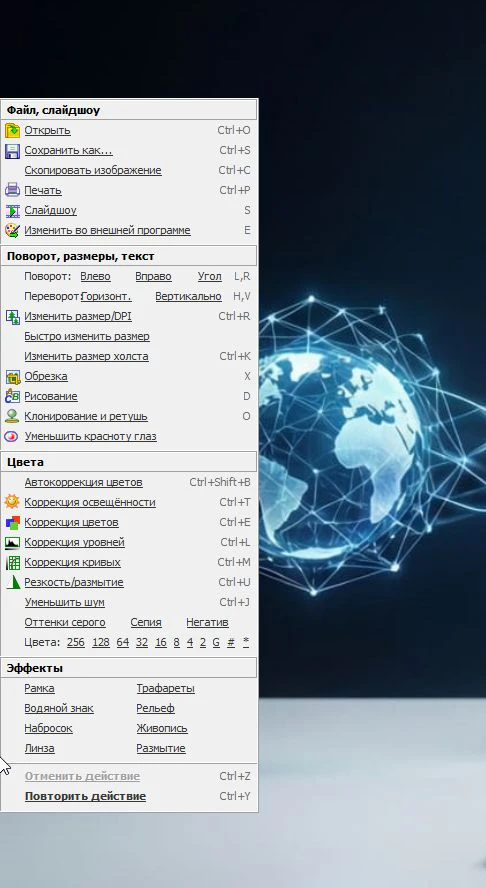Open Резкость/размытие
The width and height of the screenshot is (486, 888).
(74, 582)
